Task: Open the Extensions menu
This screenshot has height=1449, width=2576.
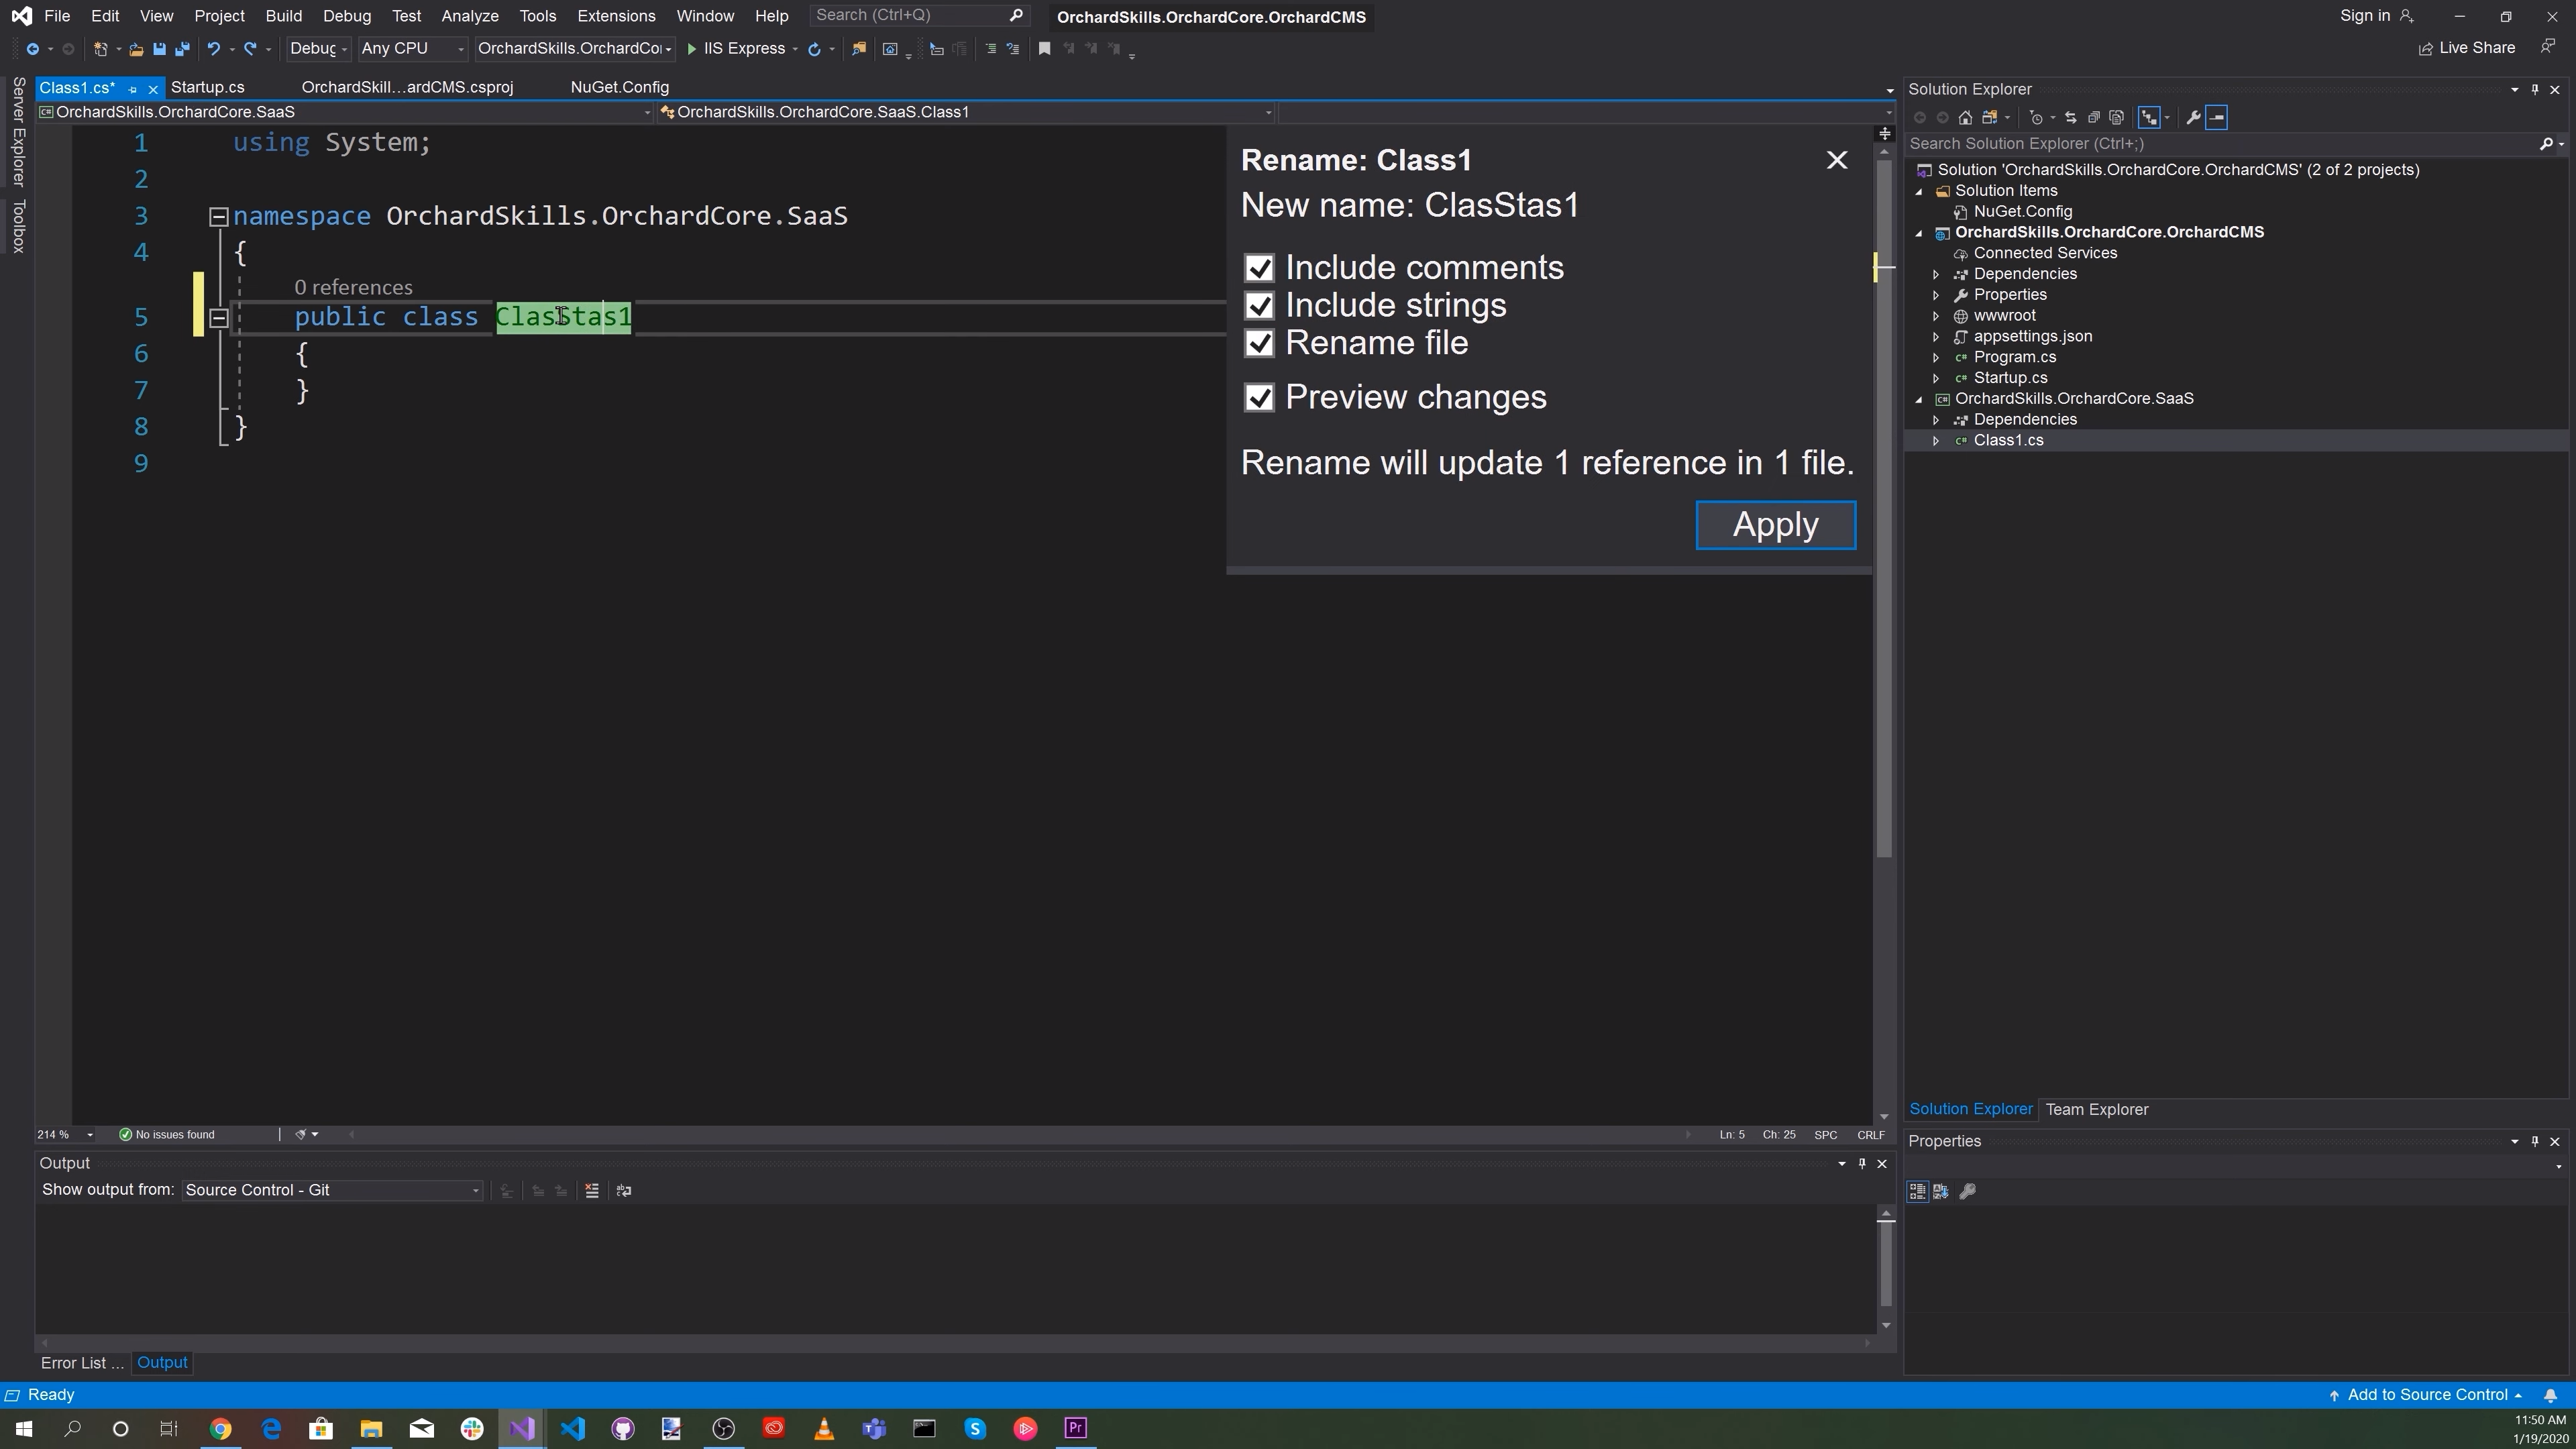Action: tap(616, 16)
